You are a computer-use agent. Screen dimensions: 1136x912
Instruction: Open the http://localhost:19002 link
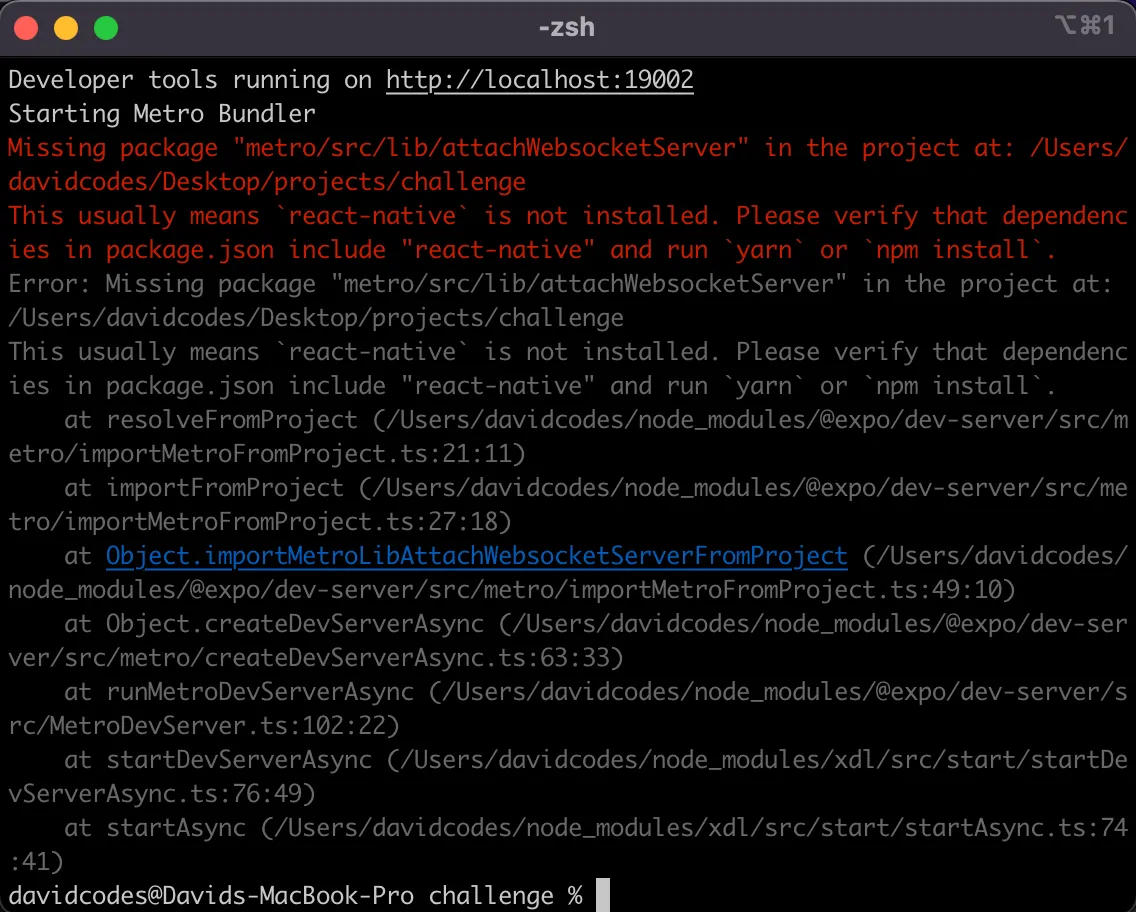[x=539, y=80]
